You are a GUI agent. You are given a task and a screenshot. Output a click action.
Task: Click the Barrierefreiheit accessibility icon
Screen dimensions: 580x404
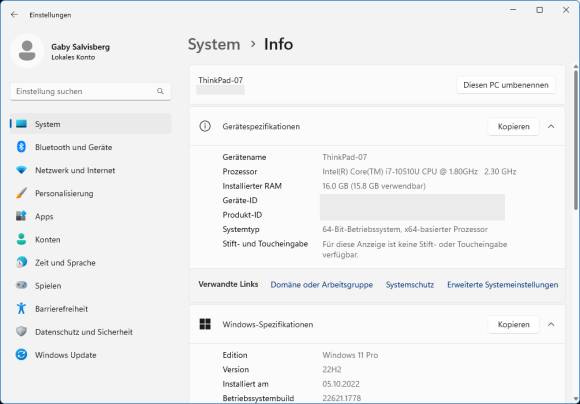click(21, 308)
